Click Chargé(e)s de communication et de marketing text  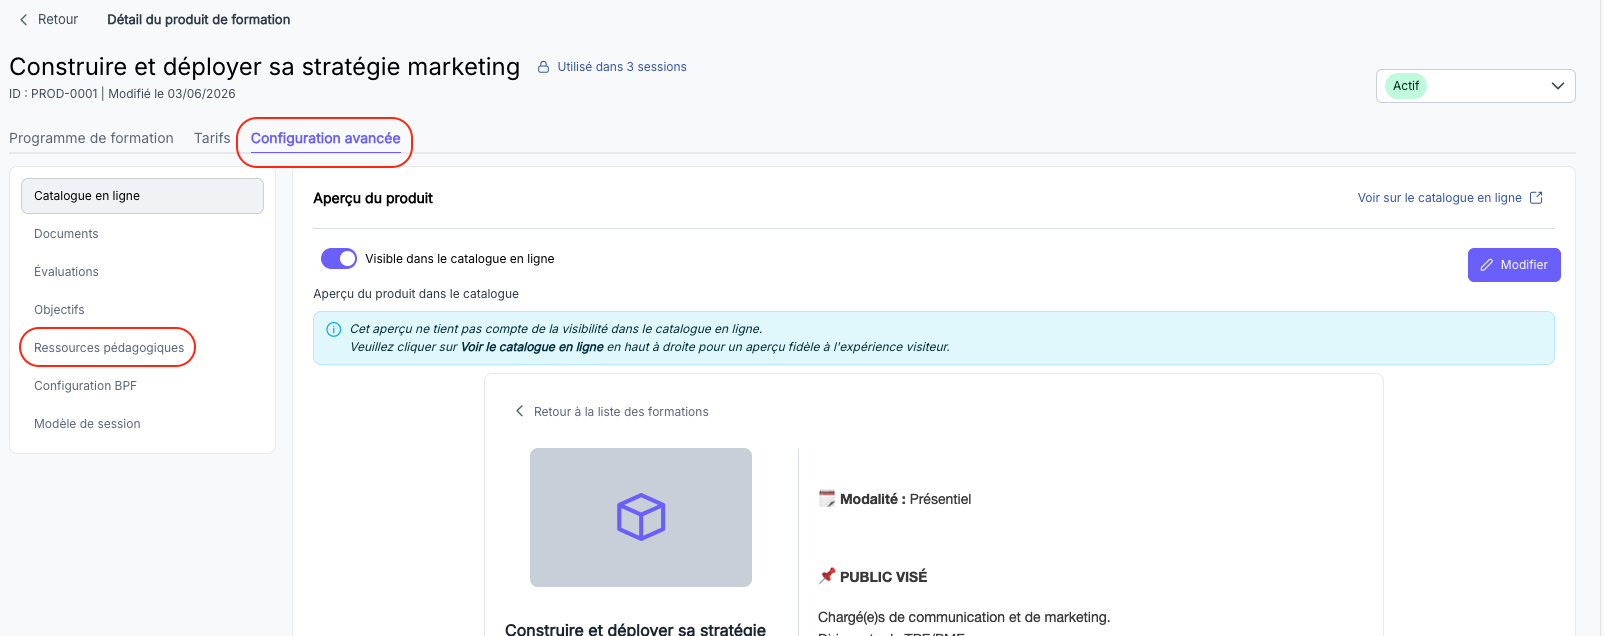coord(964,617)
